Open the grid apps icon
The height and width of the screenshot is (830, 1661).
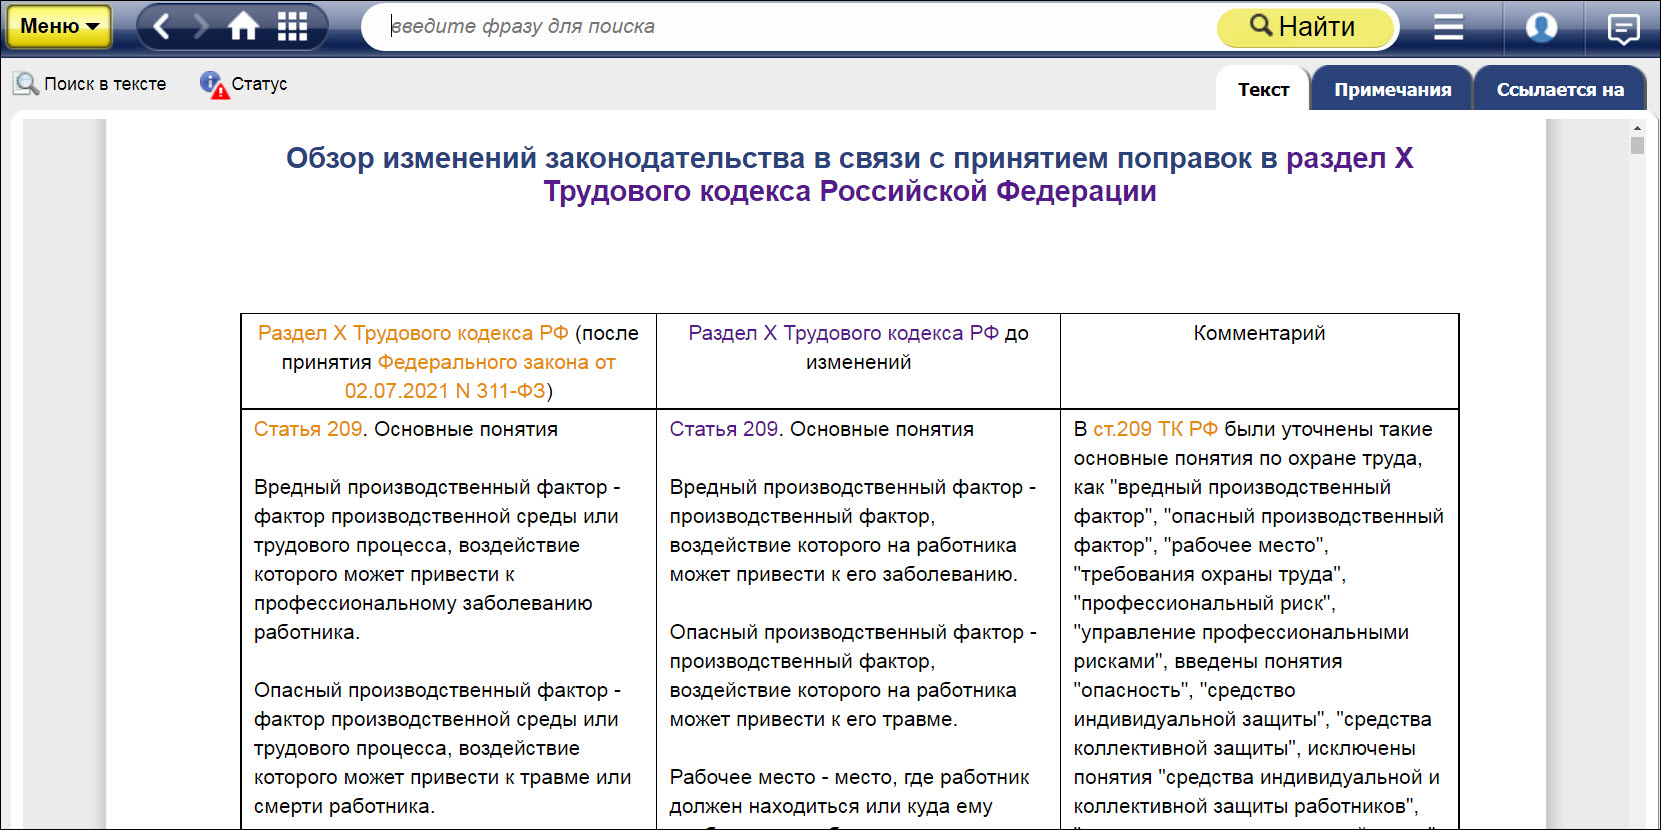(x=292, y=27)
